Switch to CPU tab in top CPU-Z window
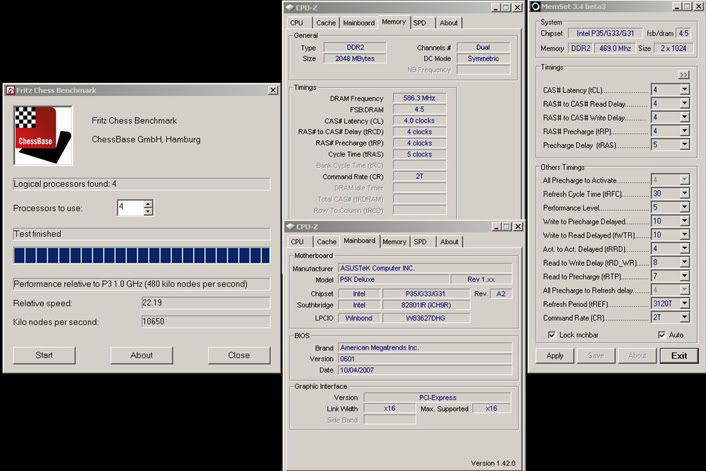The height and width of the screenshot is (471, 706). (x=297, y=23)
